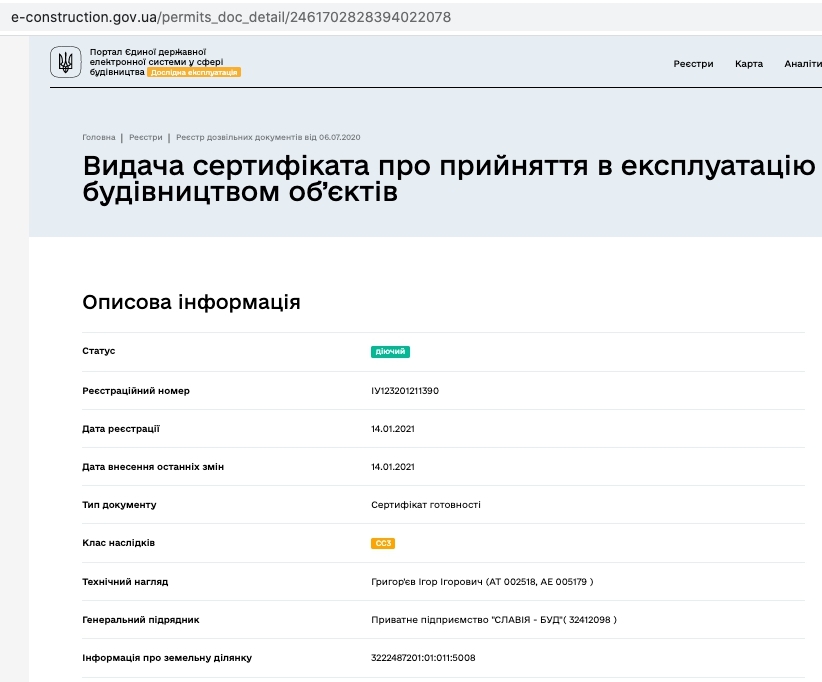This screenshot has height=682, width=822.
Task: Select the Сертифікат готовності document type text
Action: click(426, 505)
